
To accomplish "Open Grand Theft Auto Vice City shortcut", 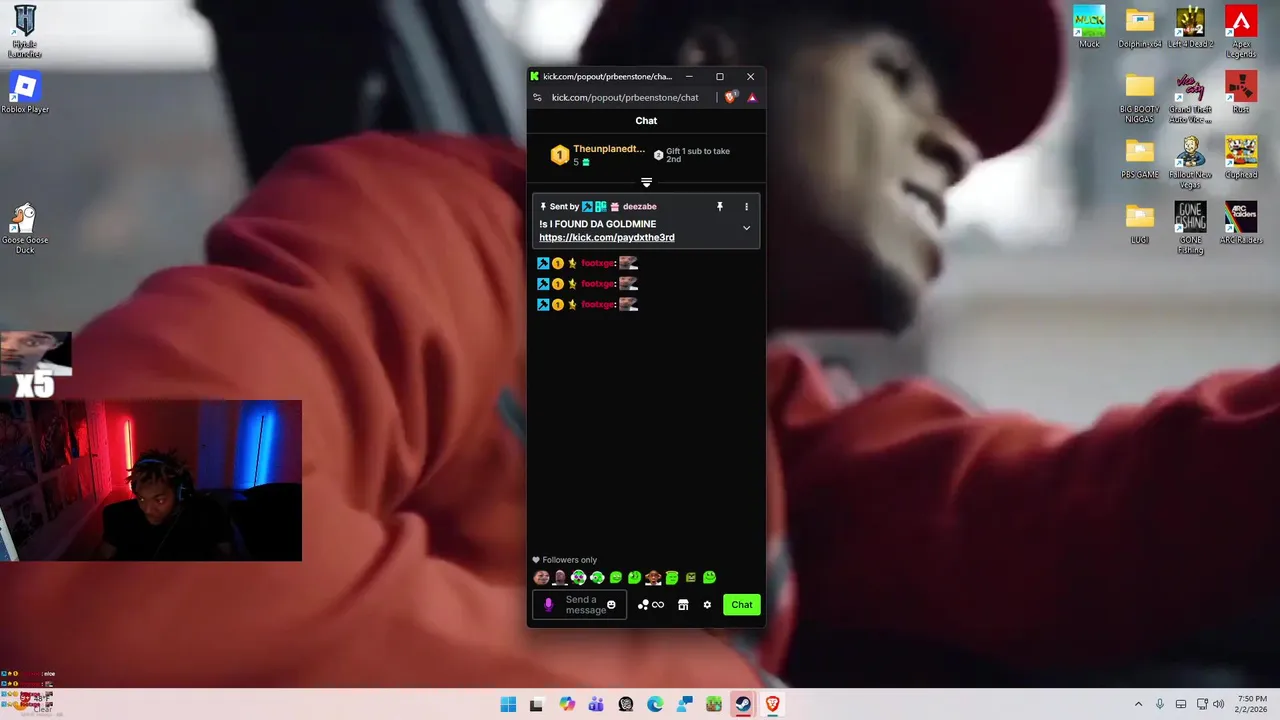I will point(1190,99).
